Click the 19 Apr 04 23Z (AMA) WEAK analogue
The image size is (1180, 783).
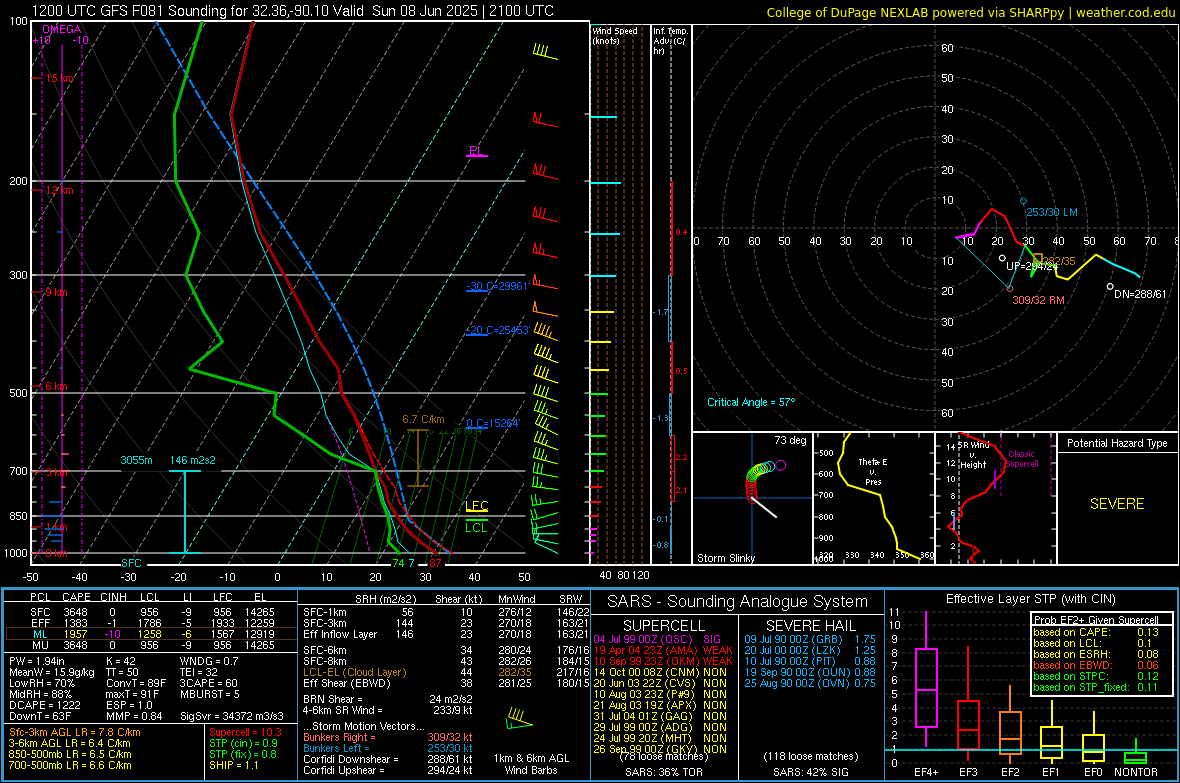point(663,650)
